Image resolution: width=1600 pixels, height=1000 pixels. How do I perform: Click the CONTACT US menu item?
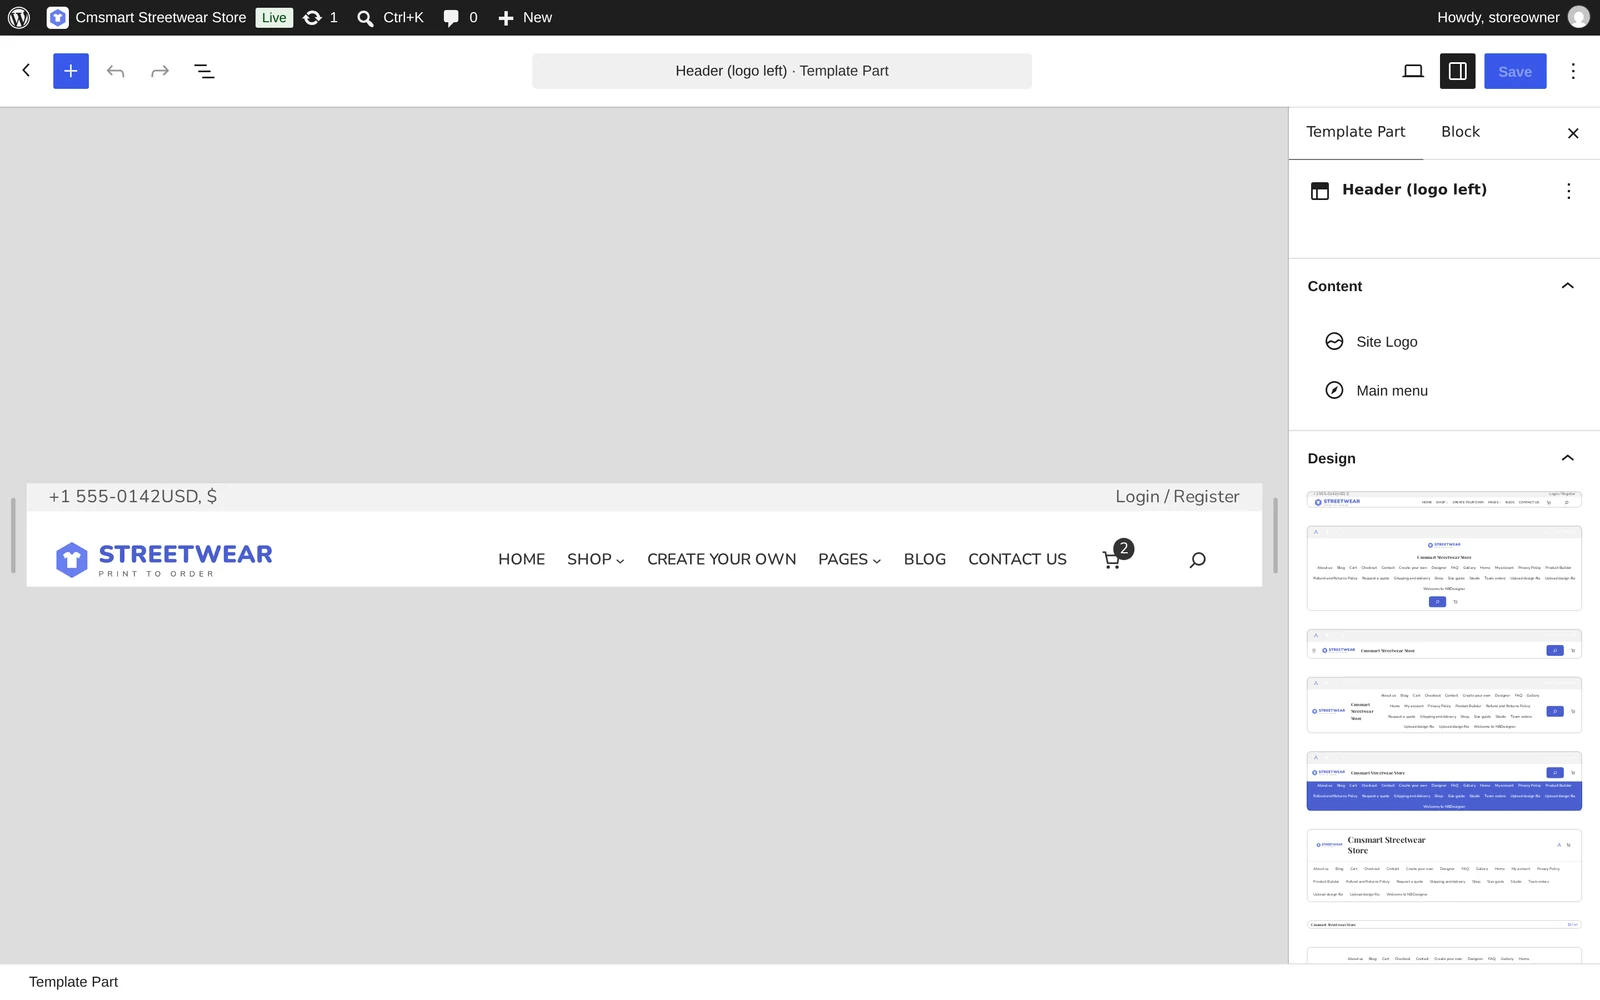click(x=1017, y=560)
